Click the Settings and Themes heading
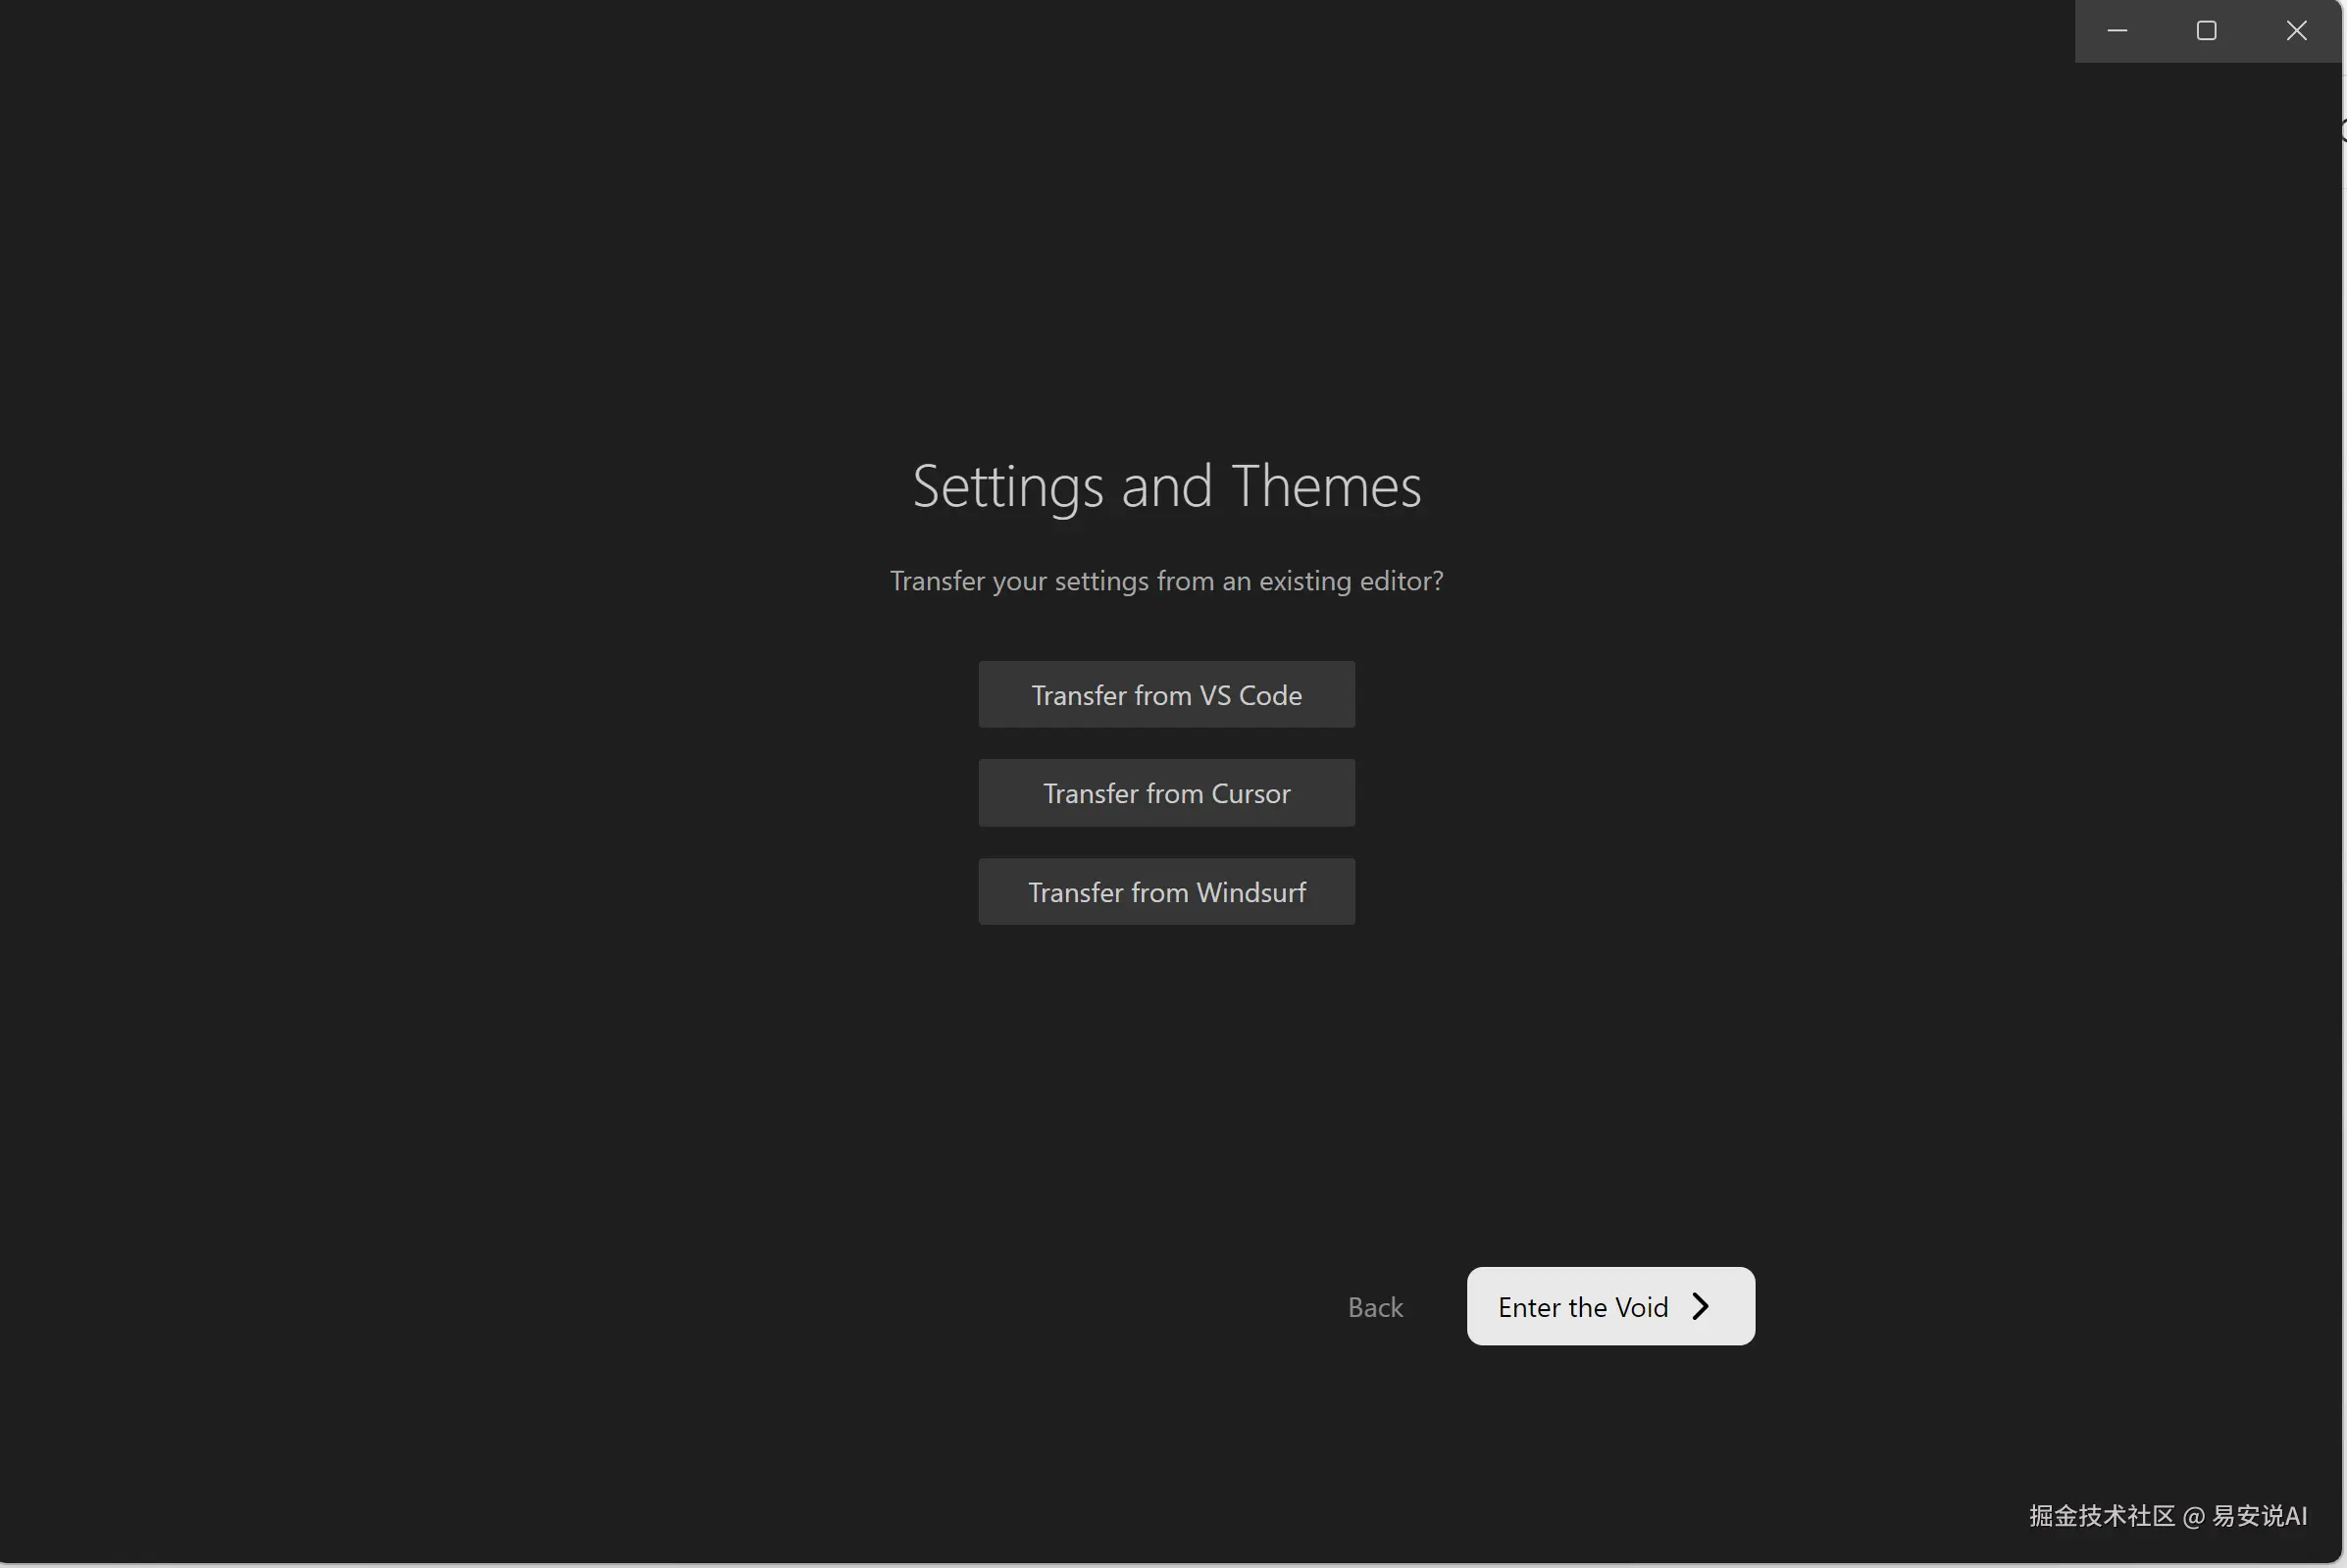This screenshot has height=1568, width=2347. (x=1166, y=486)
